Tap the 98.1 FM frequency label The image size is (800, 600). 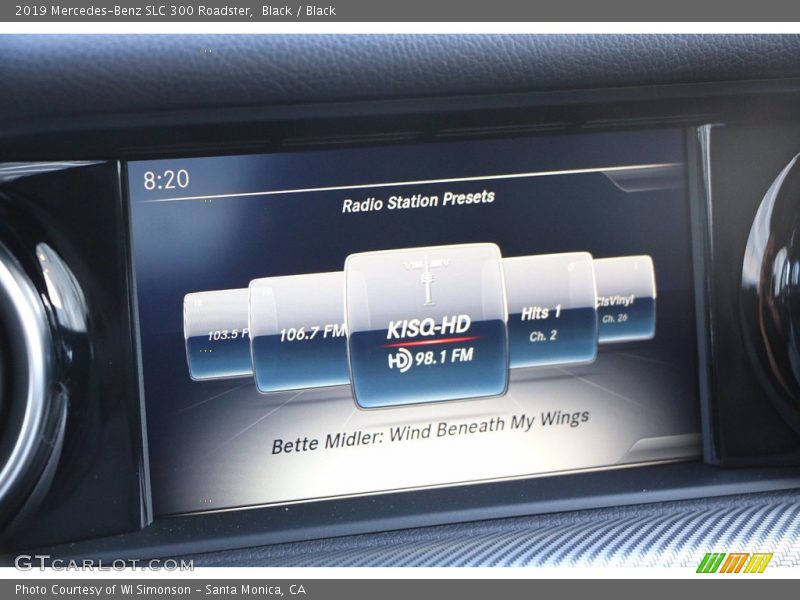click(x=445, y=357)
